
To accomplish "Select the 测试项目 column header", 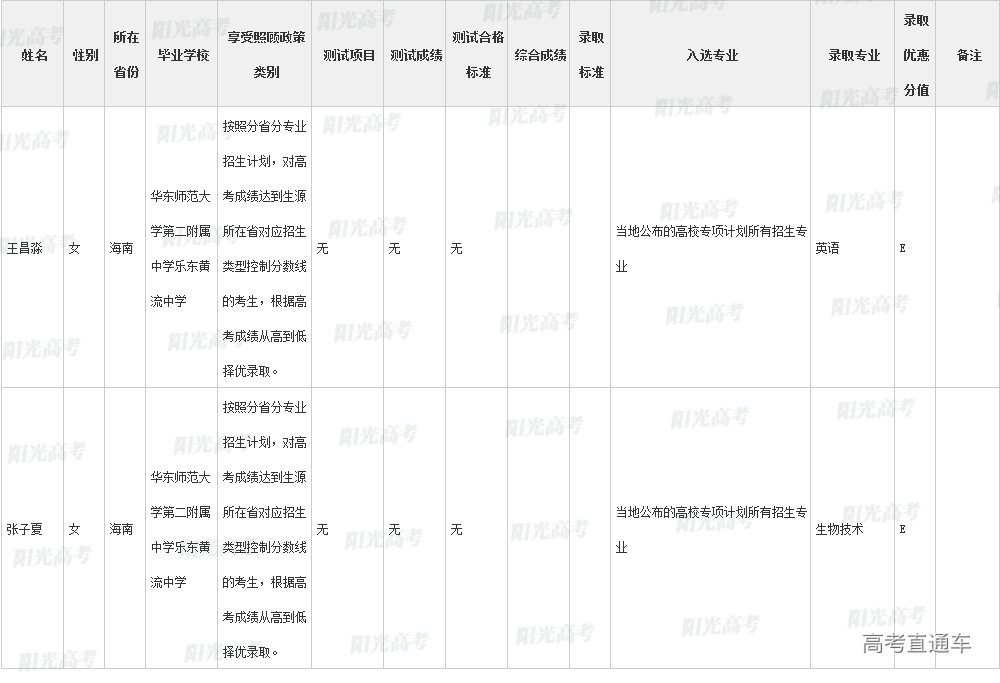I will [349, 55].
